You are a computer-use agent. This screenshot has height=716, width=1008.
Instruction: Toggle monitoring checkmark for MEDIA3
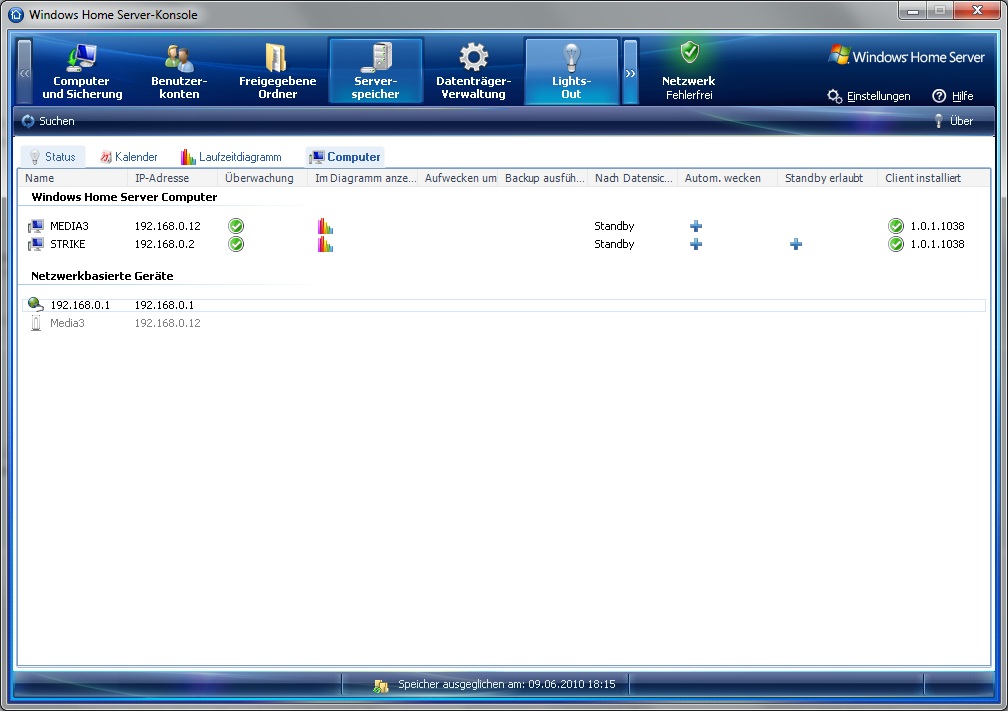(236, 226)
